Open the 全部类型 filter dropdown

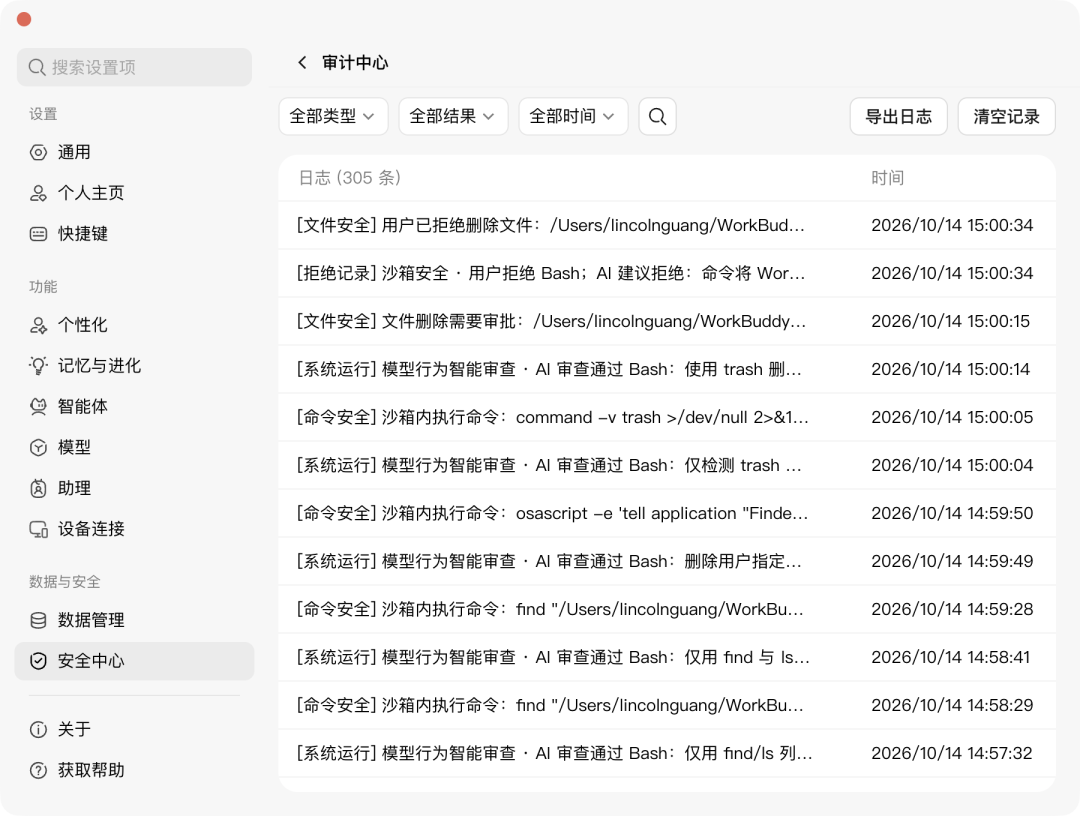click(333, 116)
